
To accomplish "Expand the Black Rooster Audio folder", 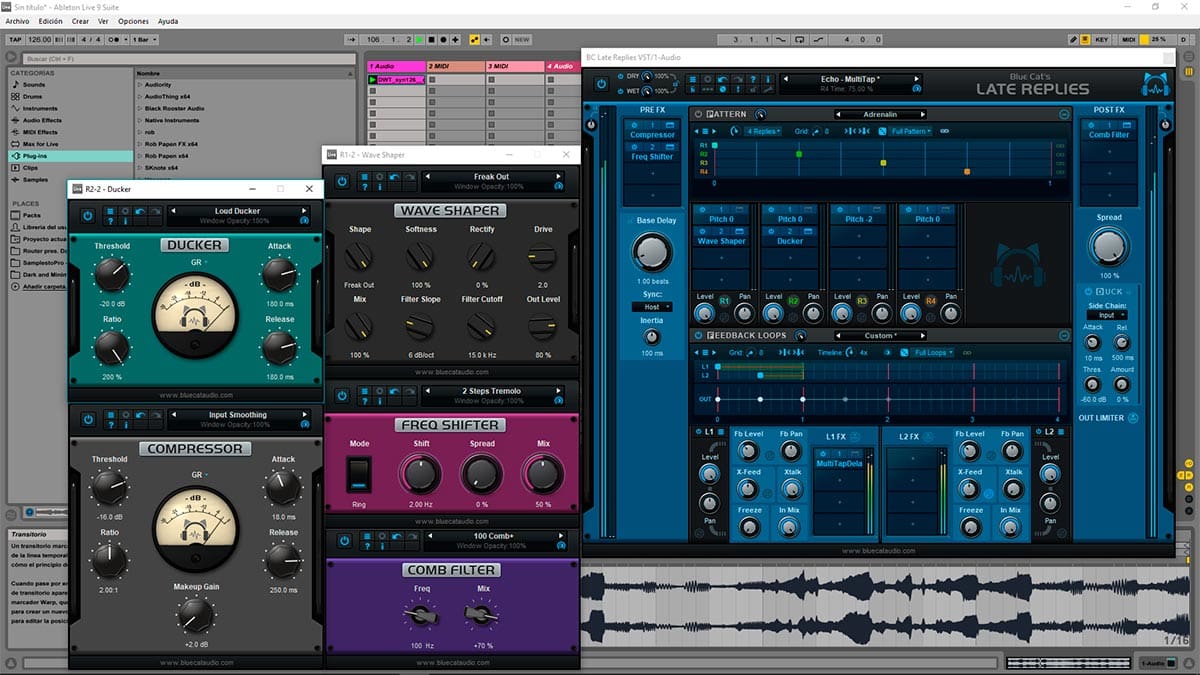I will click(x=138, y=108).
